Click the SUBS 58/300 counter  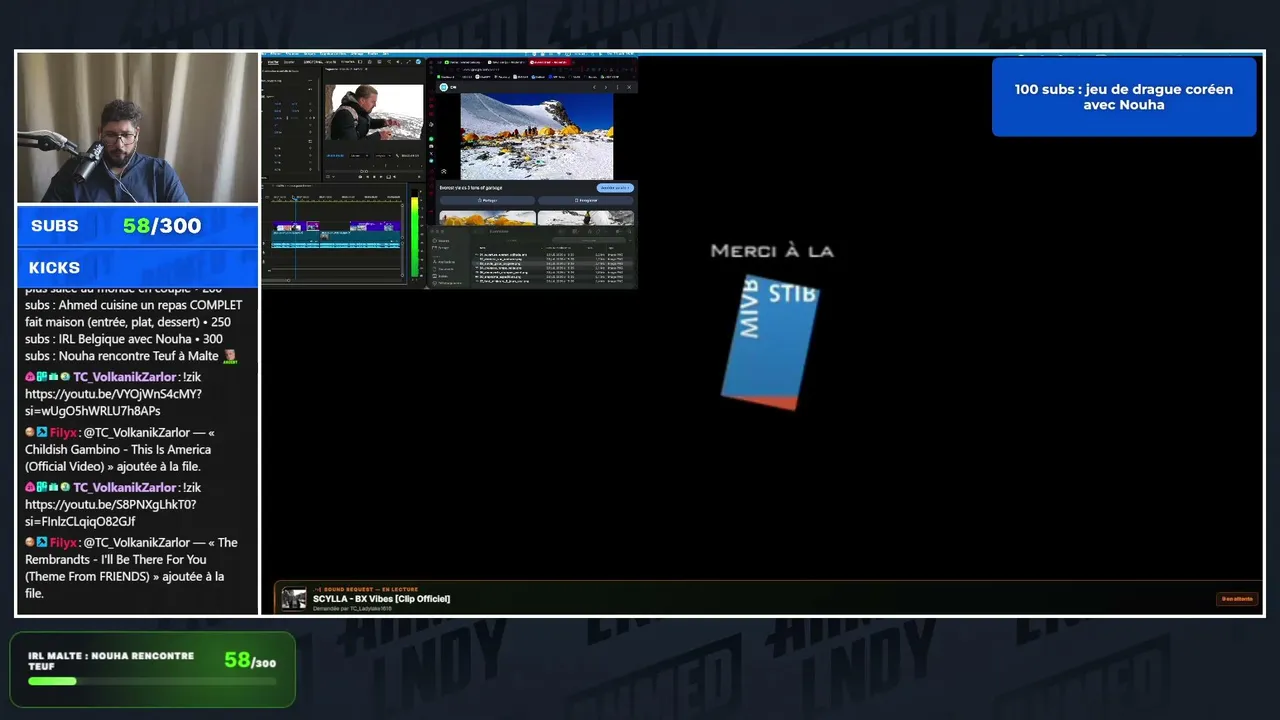[137, 226]
